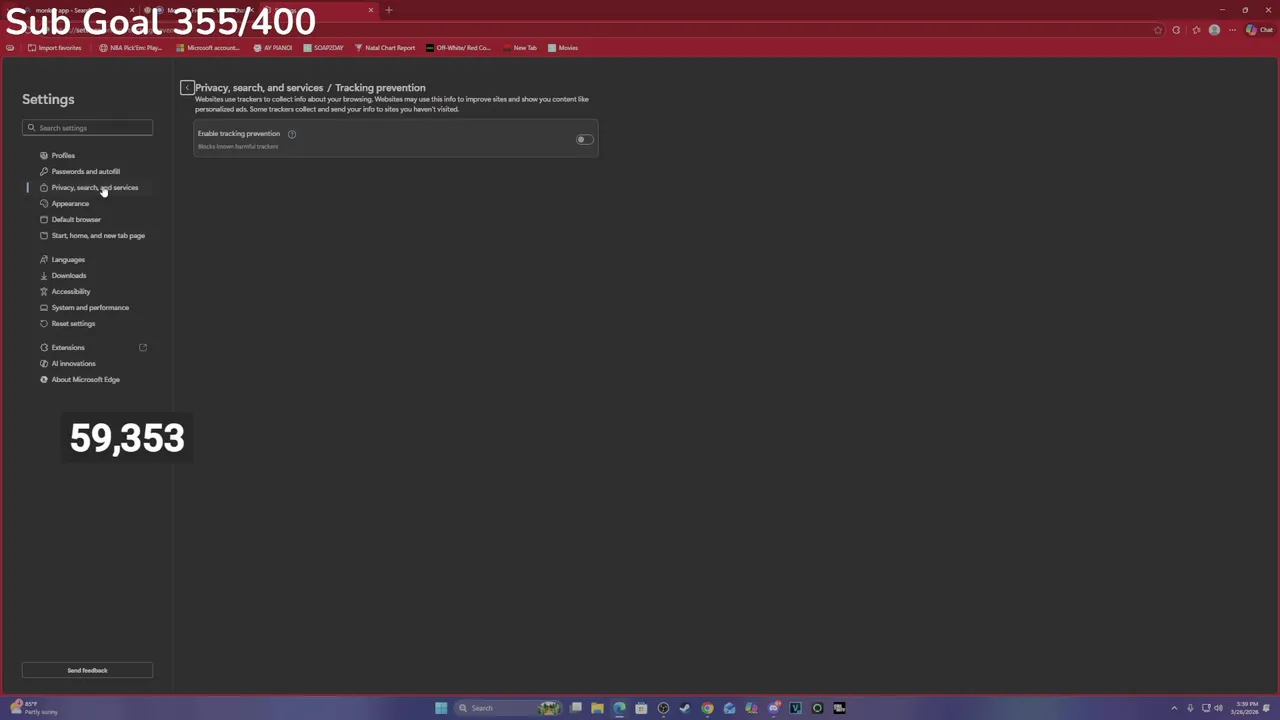Screen dimensions: 1280x720
Task: Click the Extensions external link icon
Action: pos(143,347)
